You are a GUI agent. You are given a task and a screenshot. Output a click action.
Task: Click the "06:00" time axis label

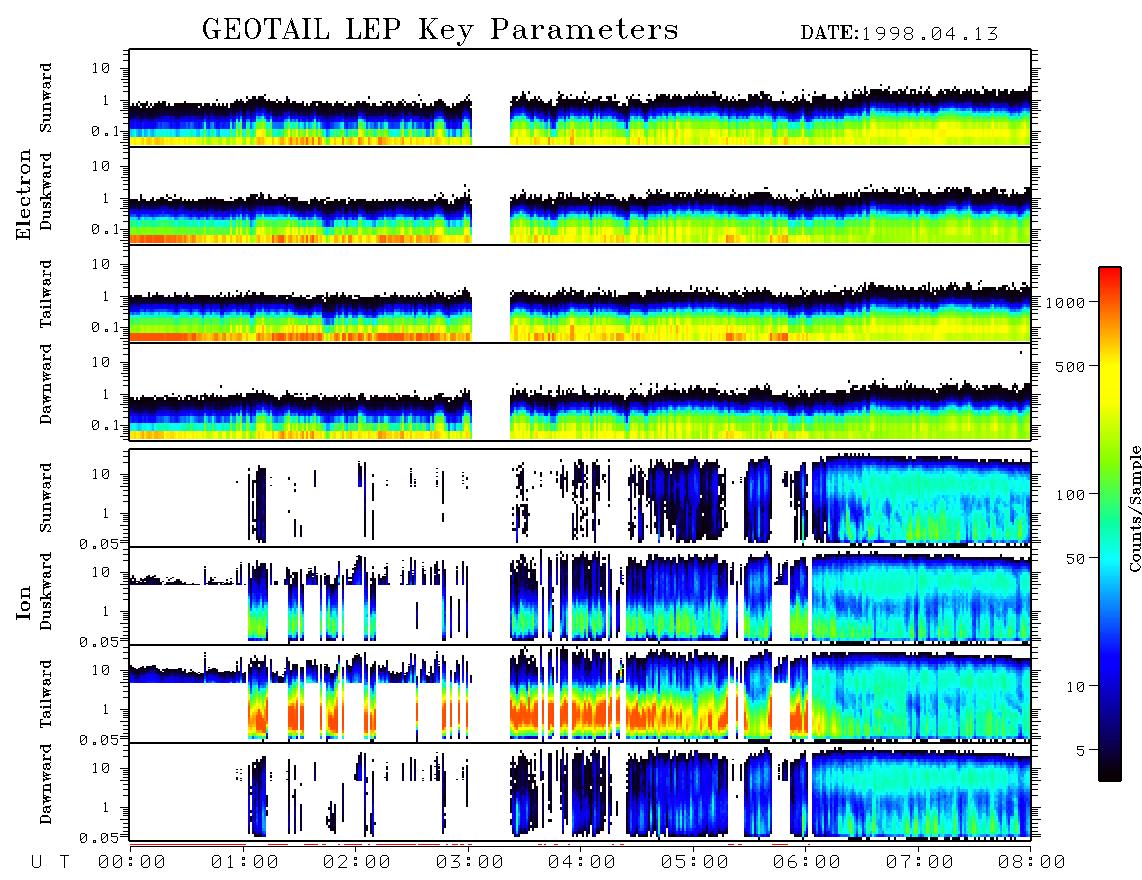[x=807, y=862]
